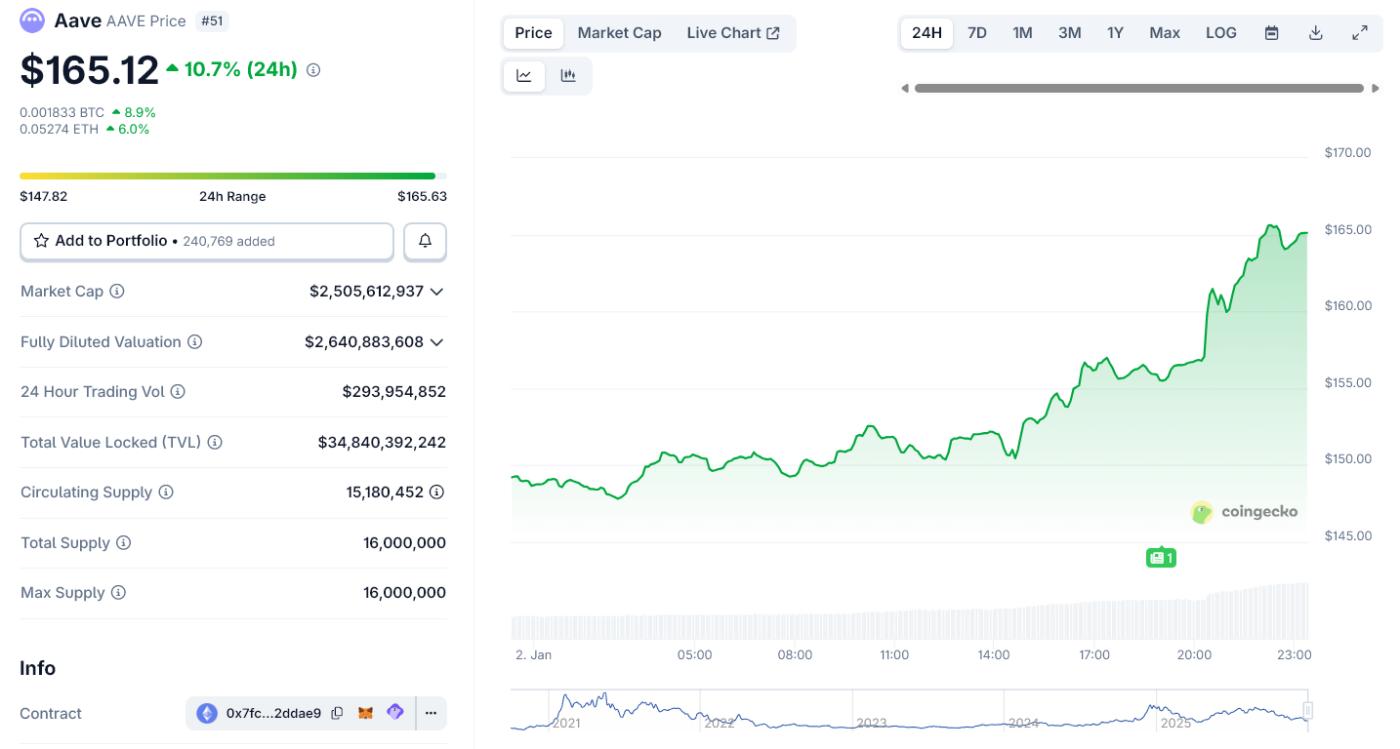Toggle LOG scale on the chart
The width and height of the screenshot is (1400, 749).
(x=1221, y=33)
